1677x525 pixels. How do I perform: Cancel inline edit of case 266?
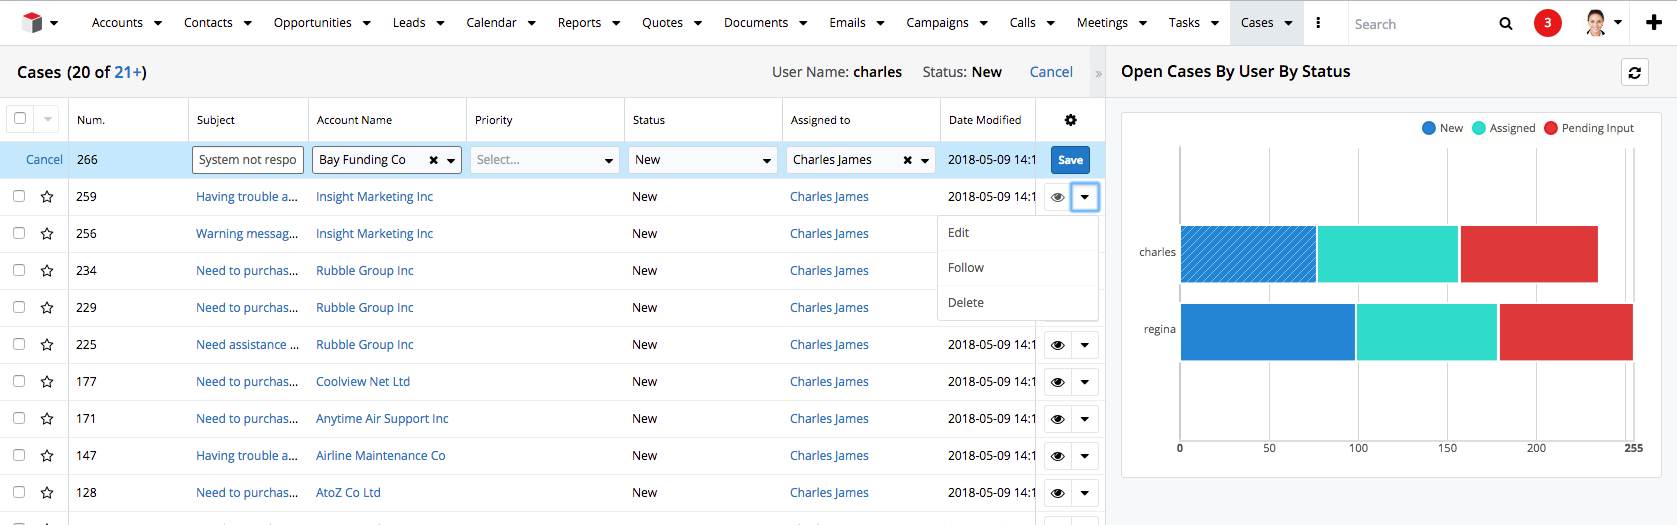[44, 160]
